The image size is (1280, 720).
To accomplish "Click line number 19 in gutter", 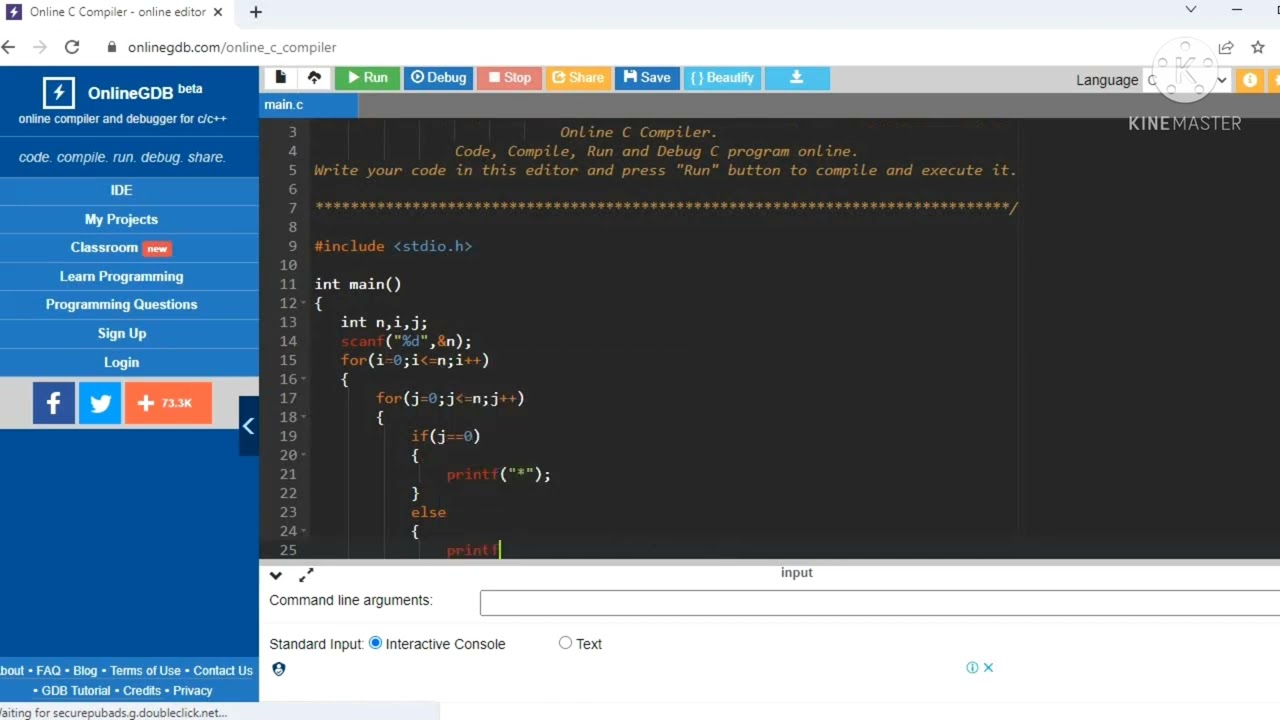I will pos(288,436).
